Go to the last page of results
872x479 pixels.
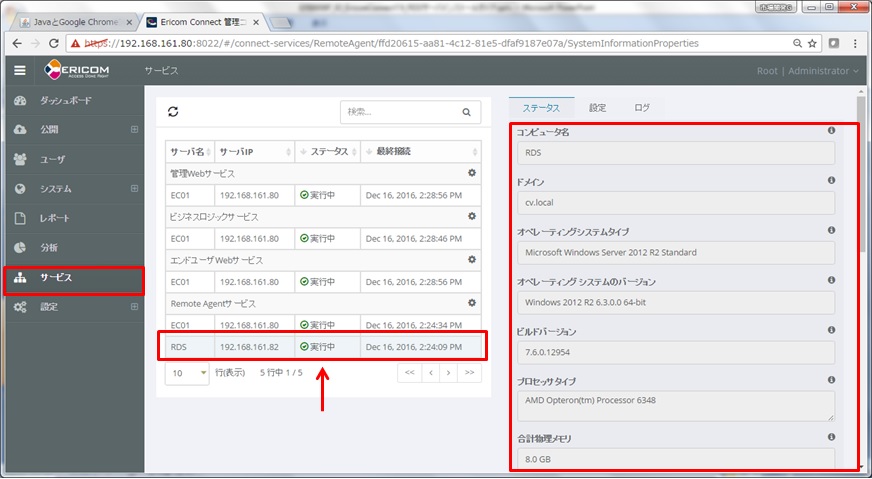[x=469, y=372]
